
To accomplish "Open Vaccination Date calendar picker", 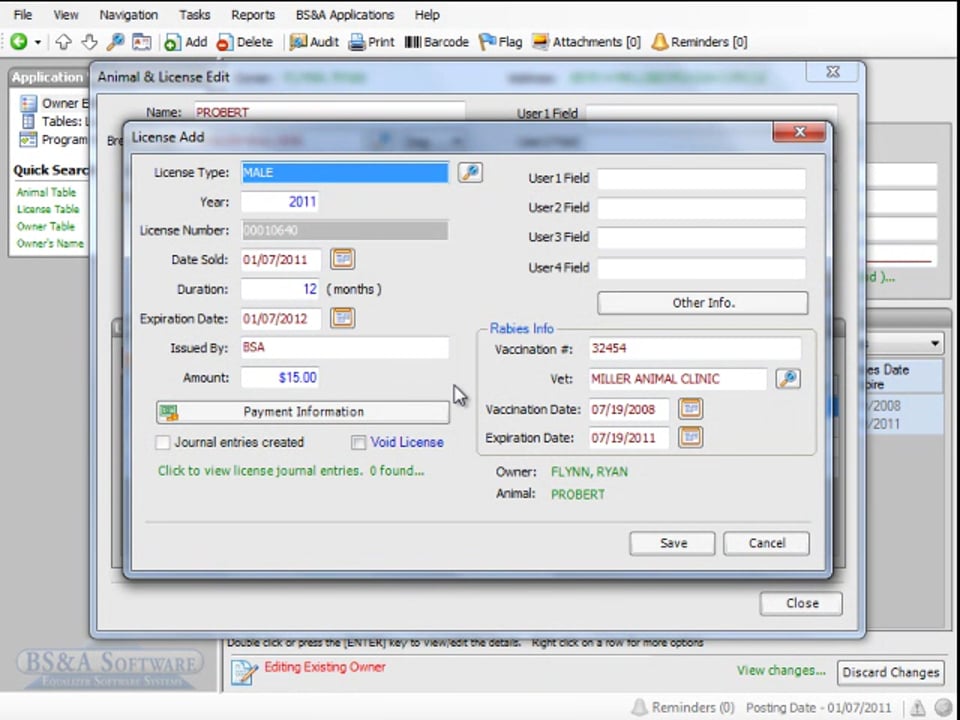I will coord(691,408).
